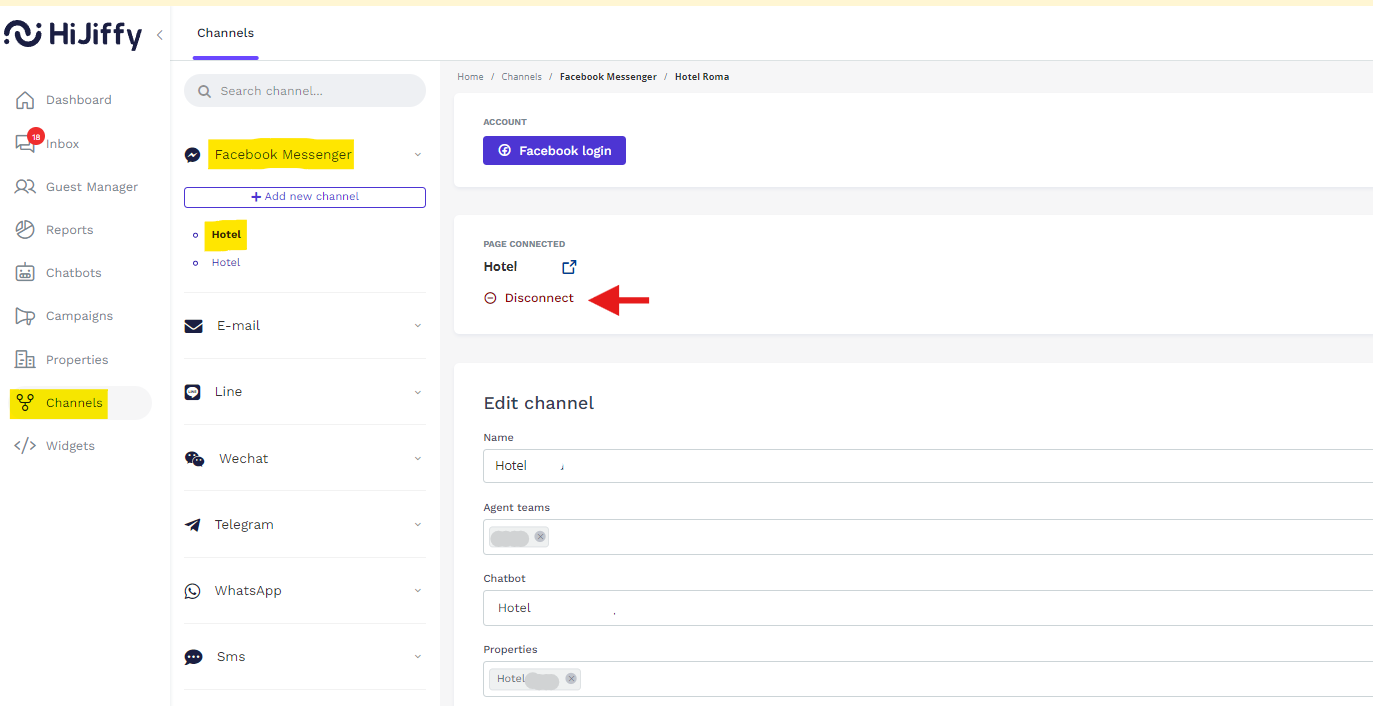Viewport: 1373px width, 706px height.
Task: Click the Guest Manager people icon
Action: click(25, 187)
